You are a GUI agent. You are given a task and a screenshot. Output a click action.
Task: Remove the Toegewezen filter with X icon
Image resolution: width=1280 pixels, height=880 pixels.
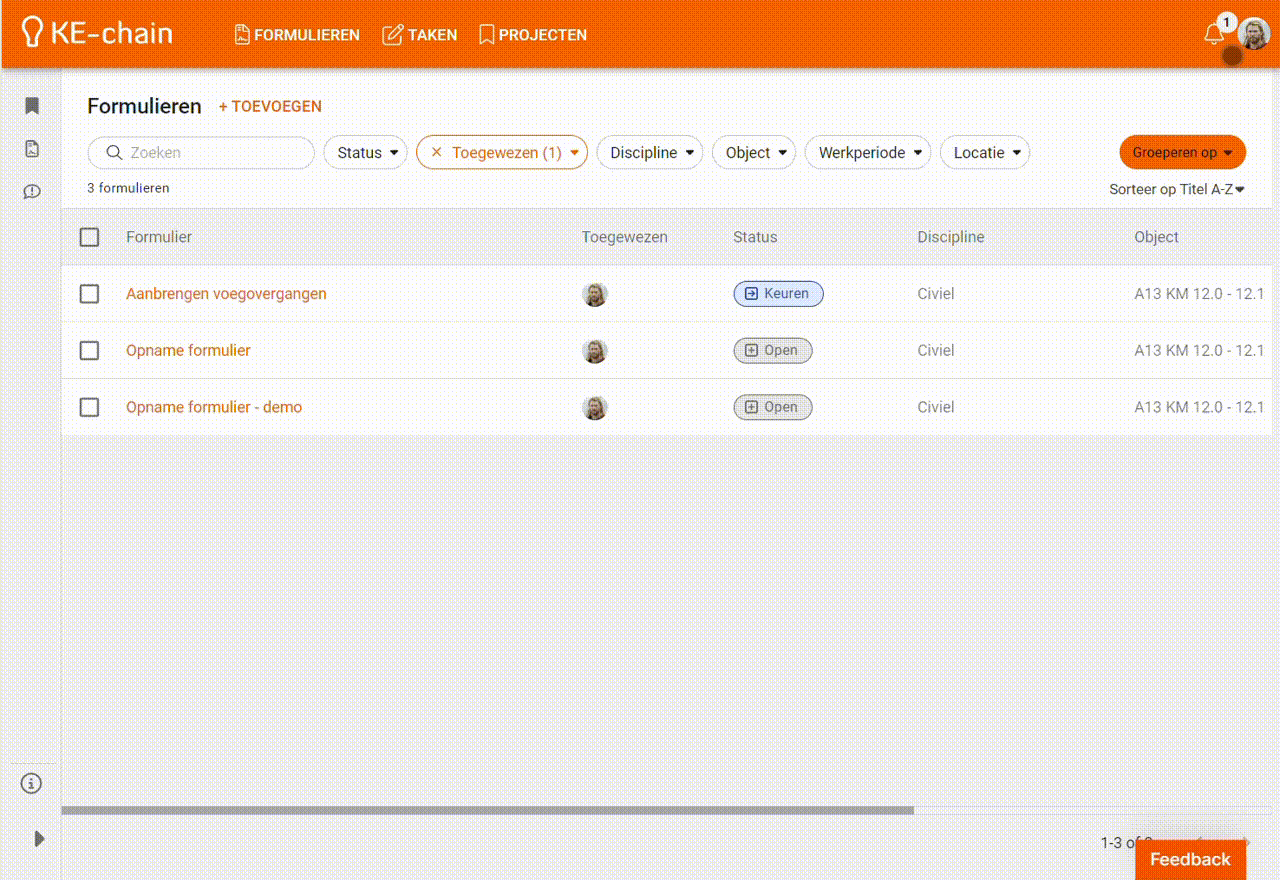point(436,152)
